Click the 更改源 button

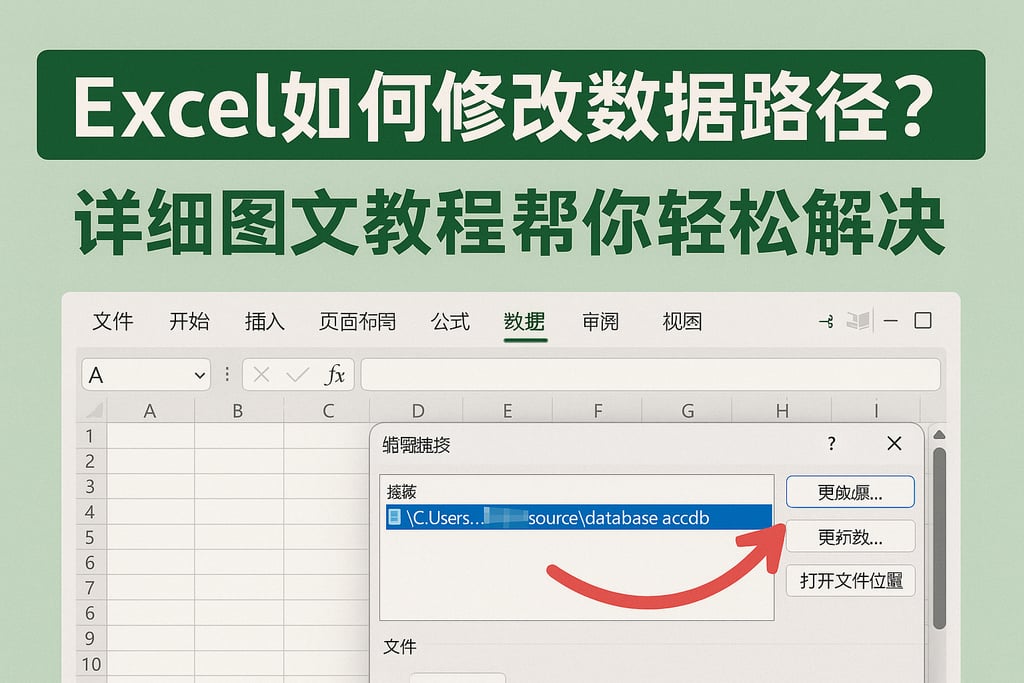(850, 491)
